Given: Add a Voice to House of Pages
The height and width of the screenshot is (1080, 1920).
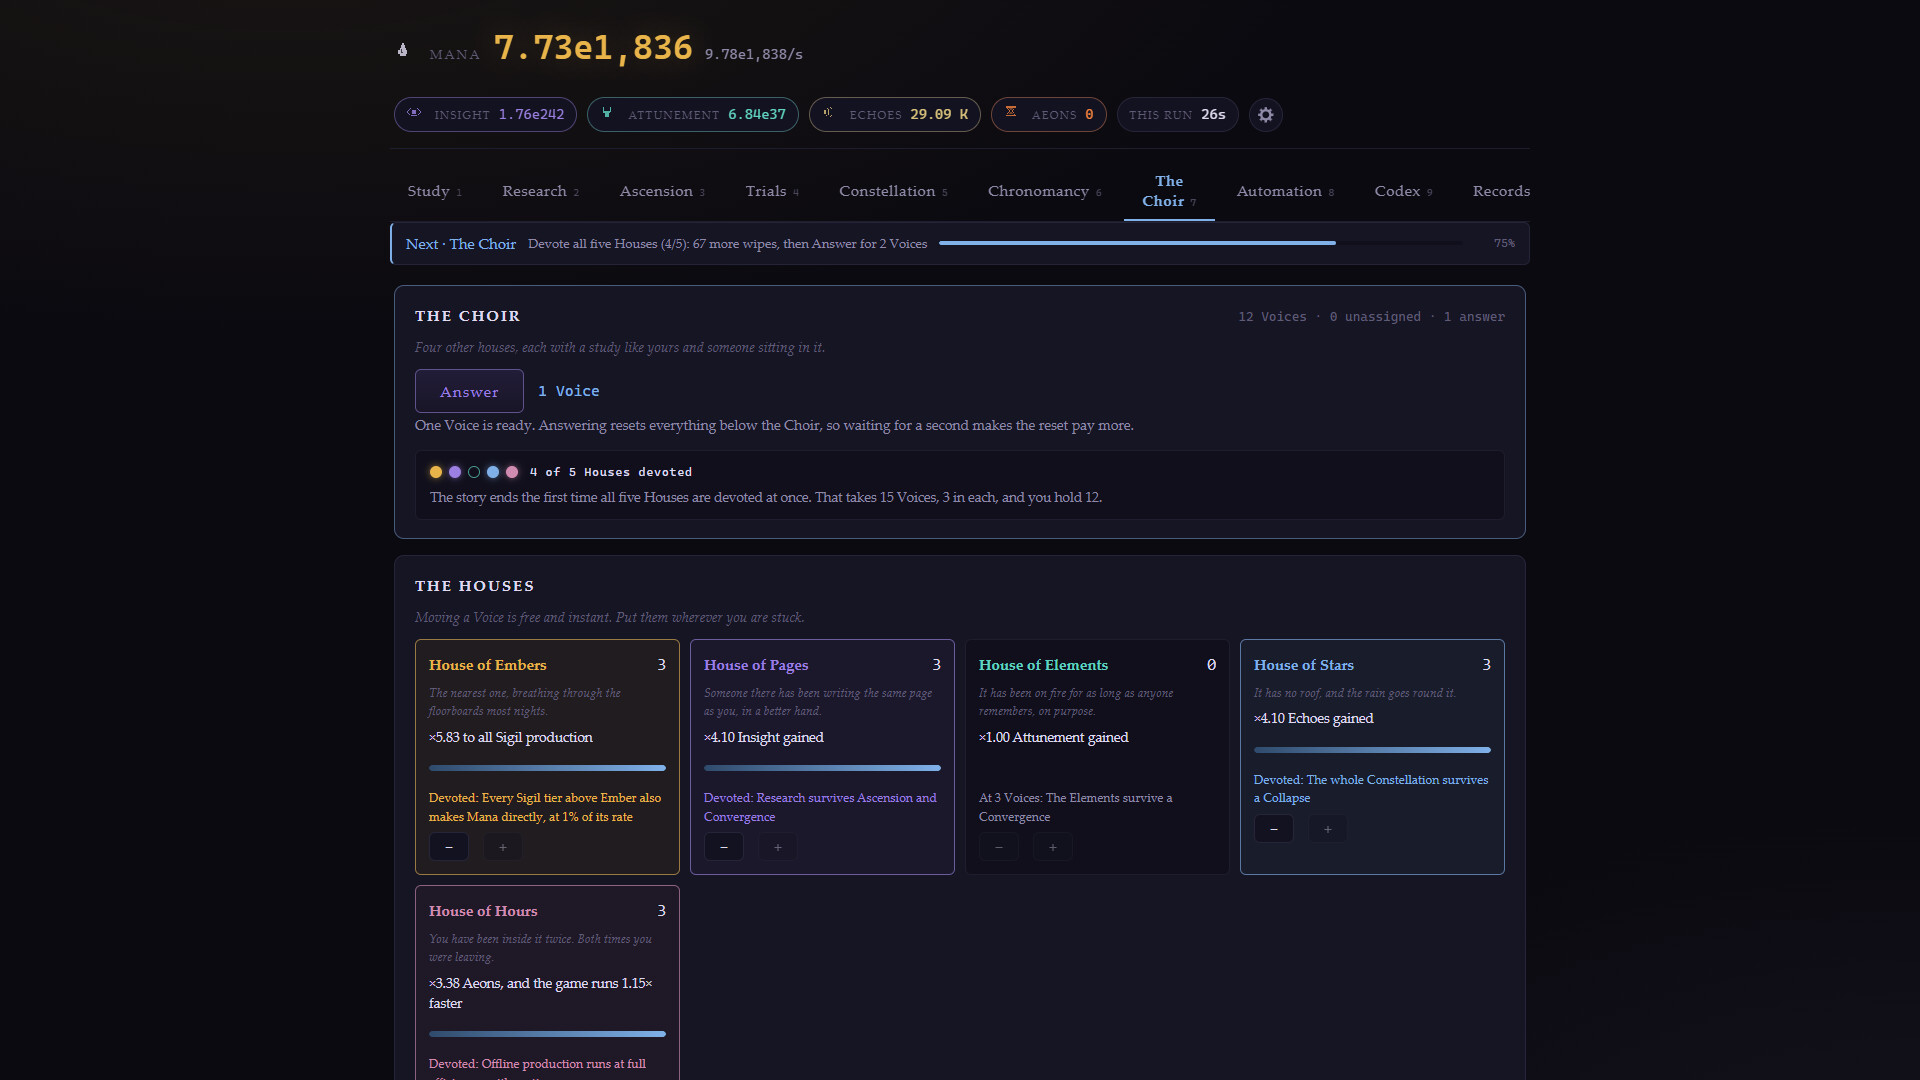Looking at the screenshot, I should [x=778, y=847].
